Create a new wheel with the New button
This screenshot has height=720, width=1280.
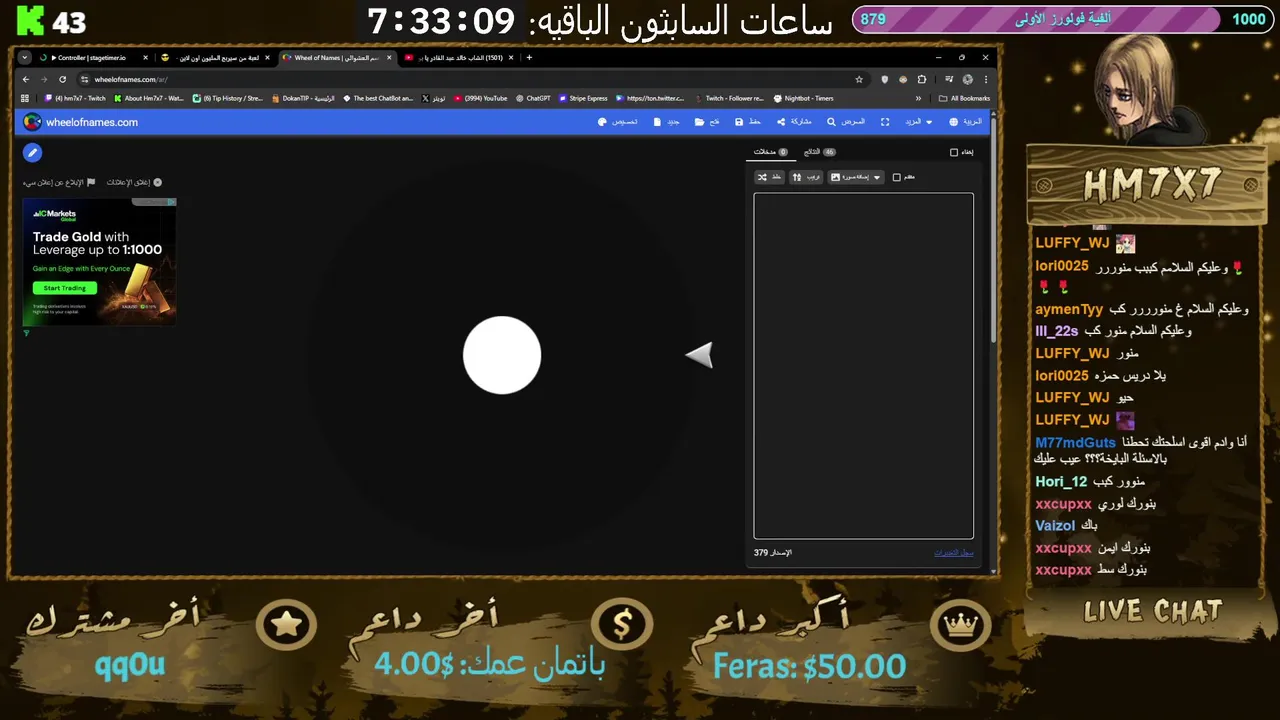(666, 122)
